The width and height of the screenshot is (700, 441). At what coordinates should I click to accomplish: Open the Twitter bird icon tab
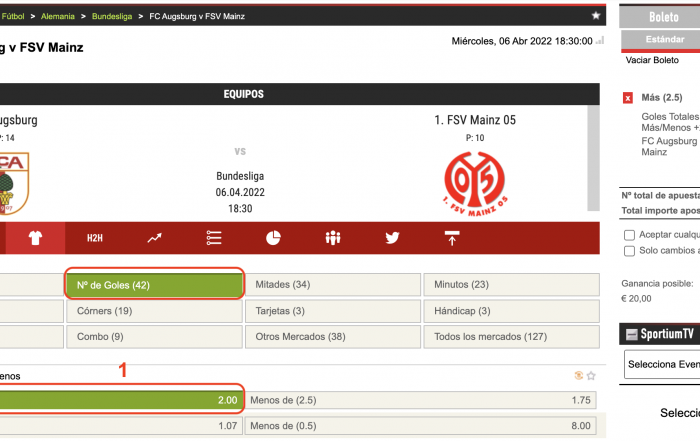pyautogui.click(x=392, y=238)
